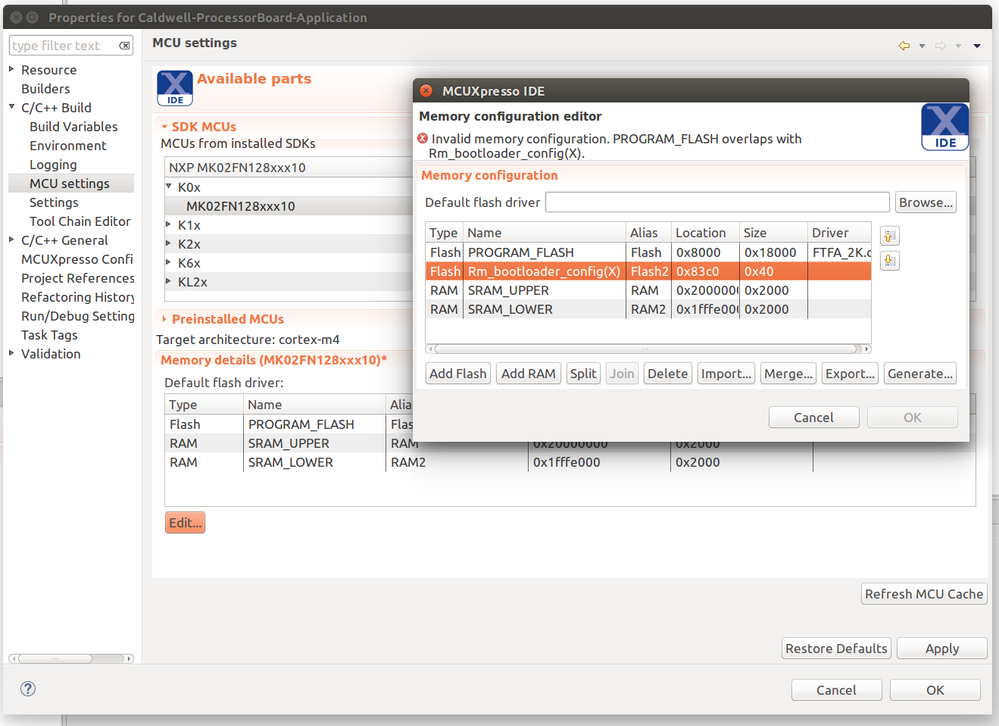Click the Add RAM button
Image resolution: width=999 pixels, height=726 pixels.
pyautogui.click(x=528, y=373)
